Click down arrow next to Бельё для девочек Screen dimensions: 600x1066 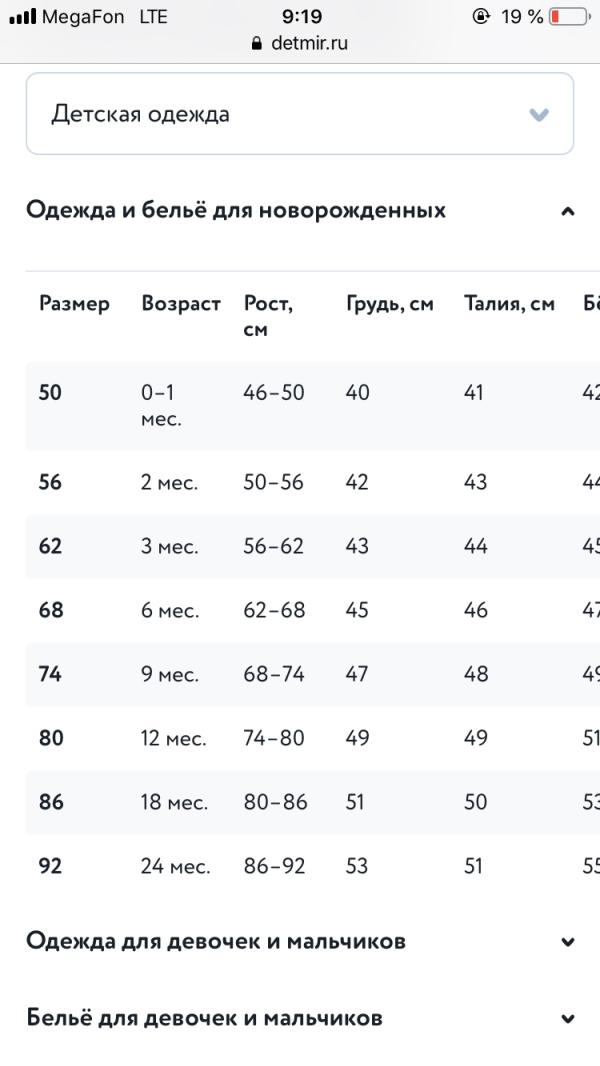[568, 1019]
